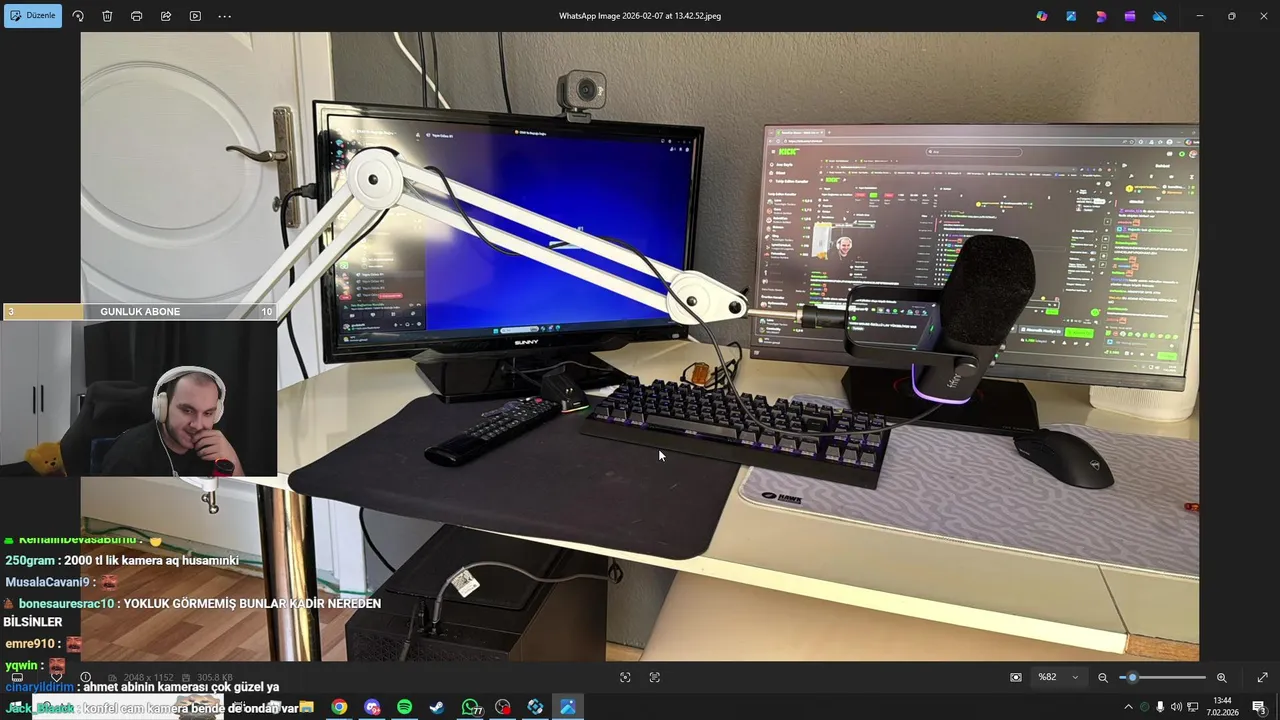Click the zoom slider handle
This screenshot has height=720, width=1280.
click(1132, 677)
